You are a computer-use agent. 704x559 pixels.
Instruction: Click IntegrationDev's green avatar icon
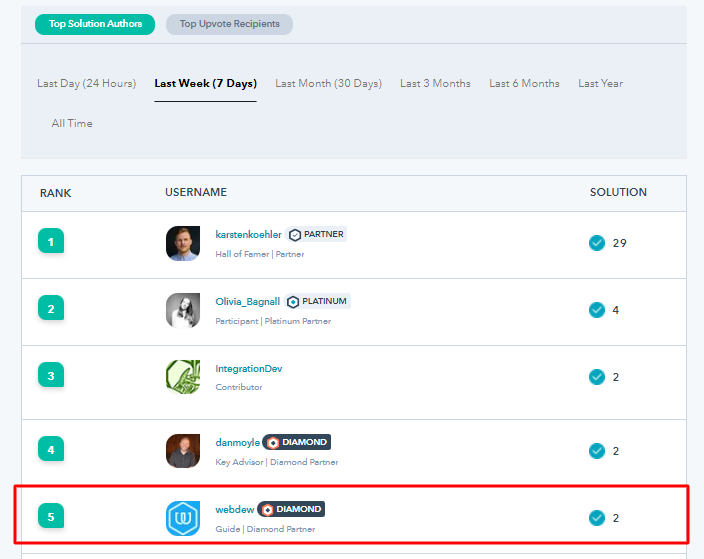(183, 377)
